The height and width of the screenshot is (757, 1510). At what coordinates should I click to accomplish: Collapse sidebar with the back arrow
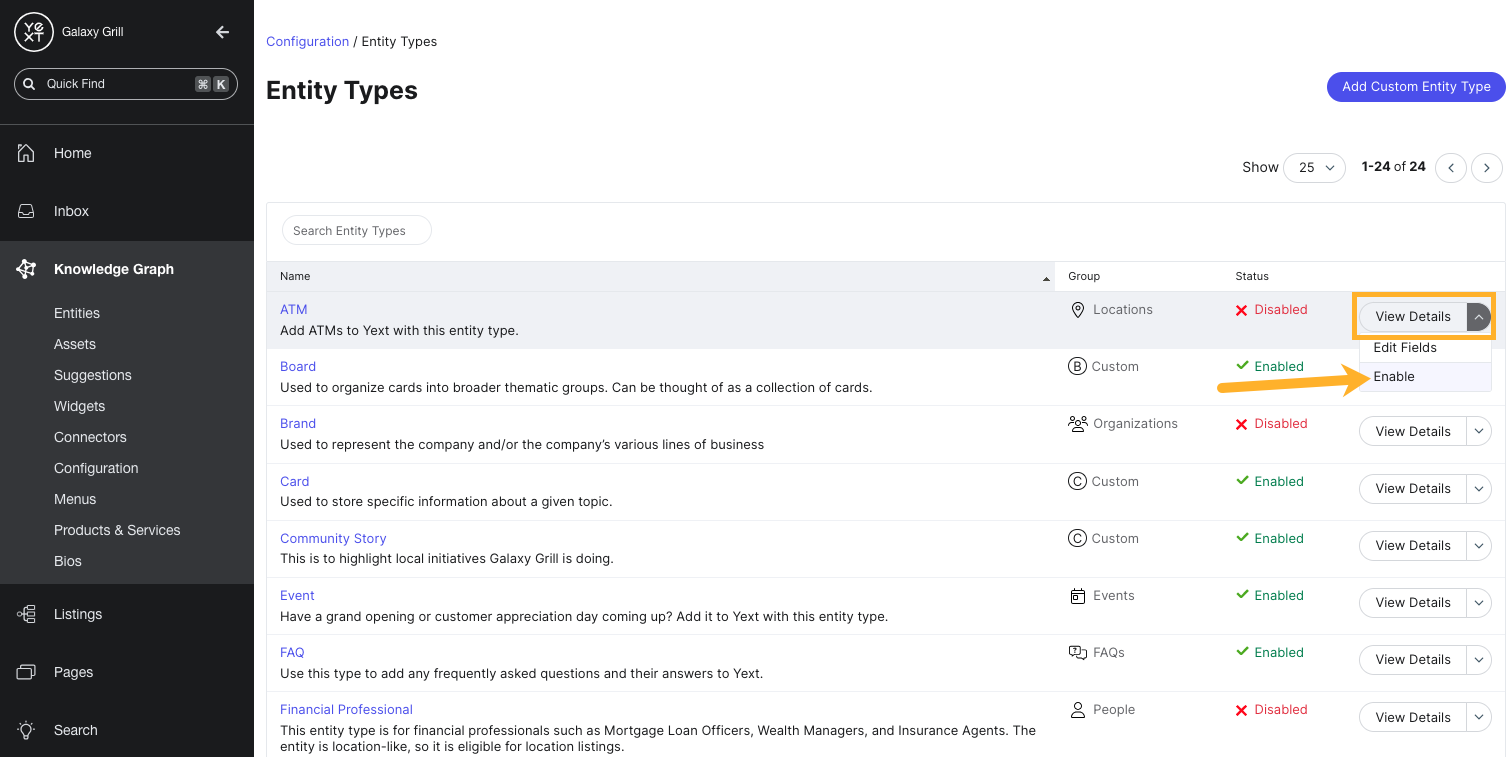(x=222, y=32)
